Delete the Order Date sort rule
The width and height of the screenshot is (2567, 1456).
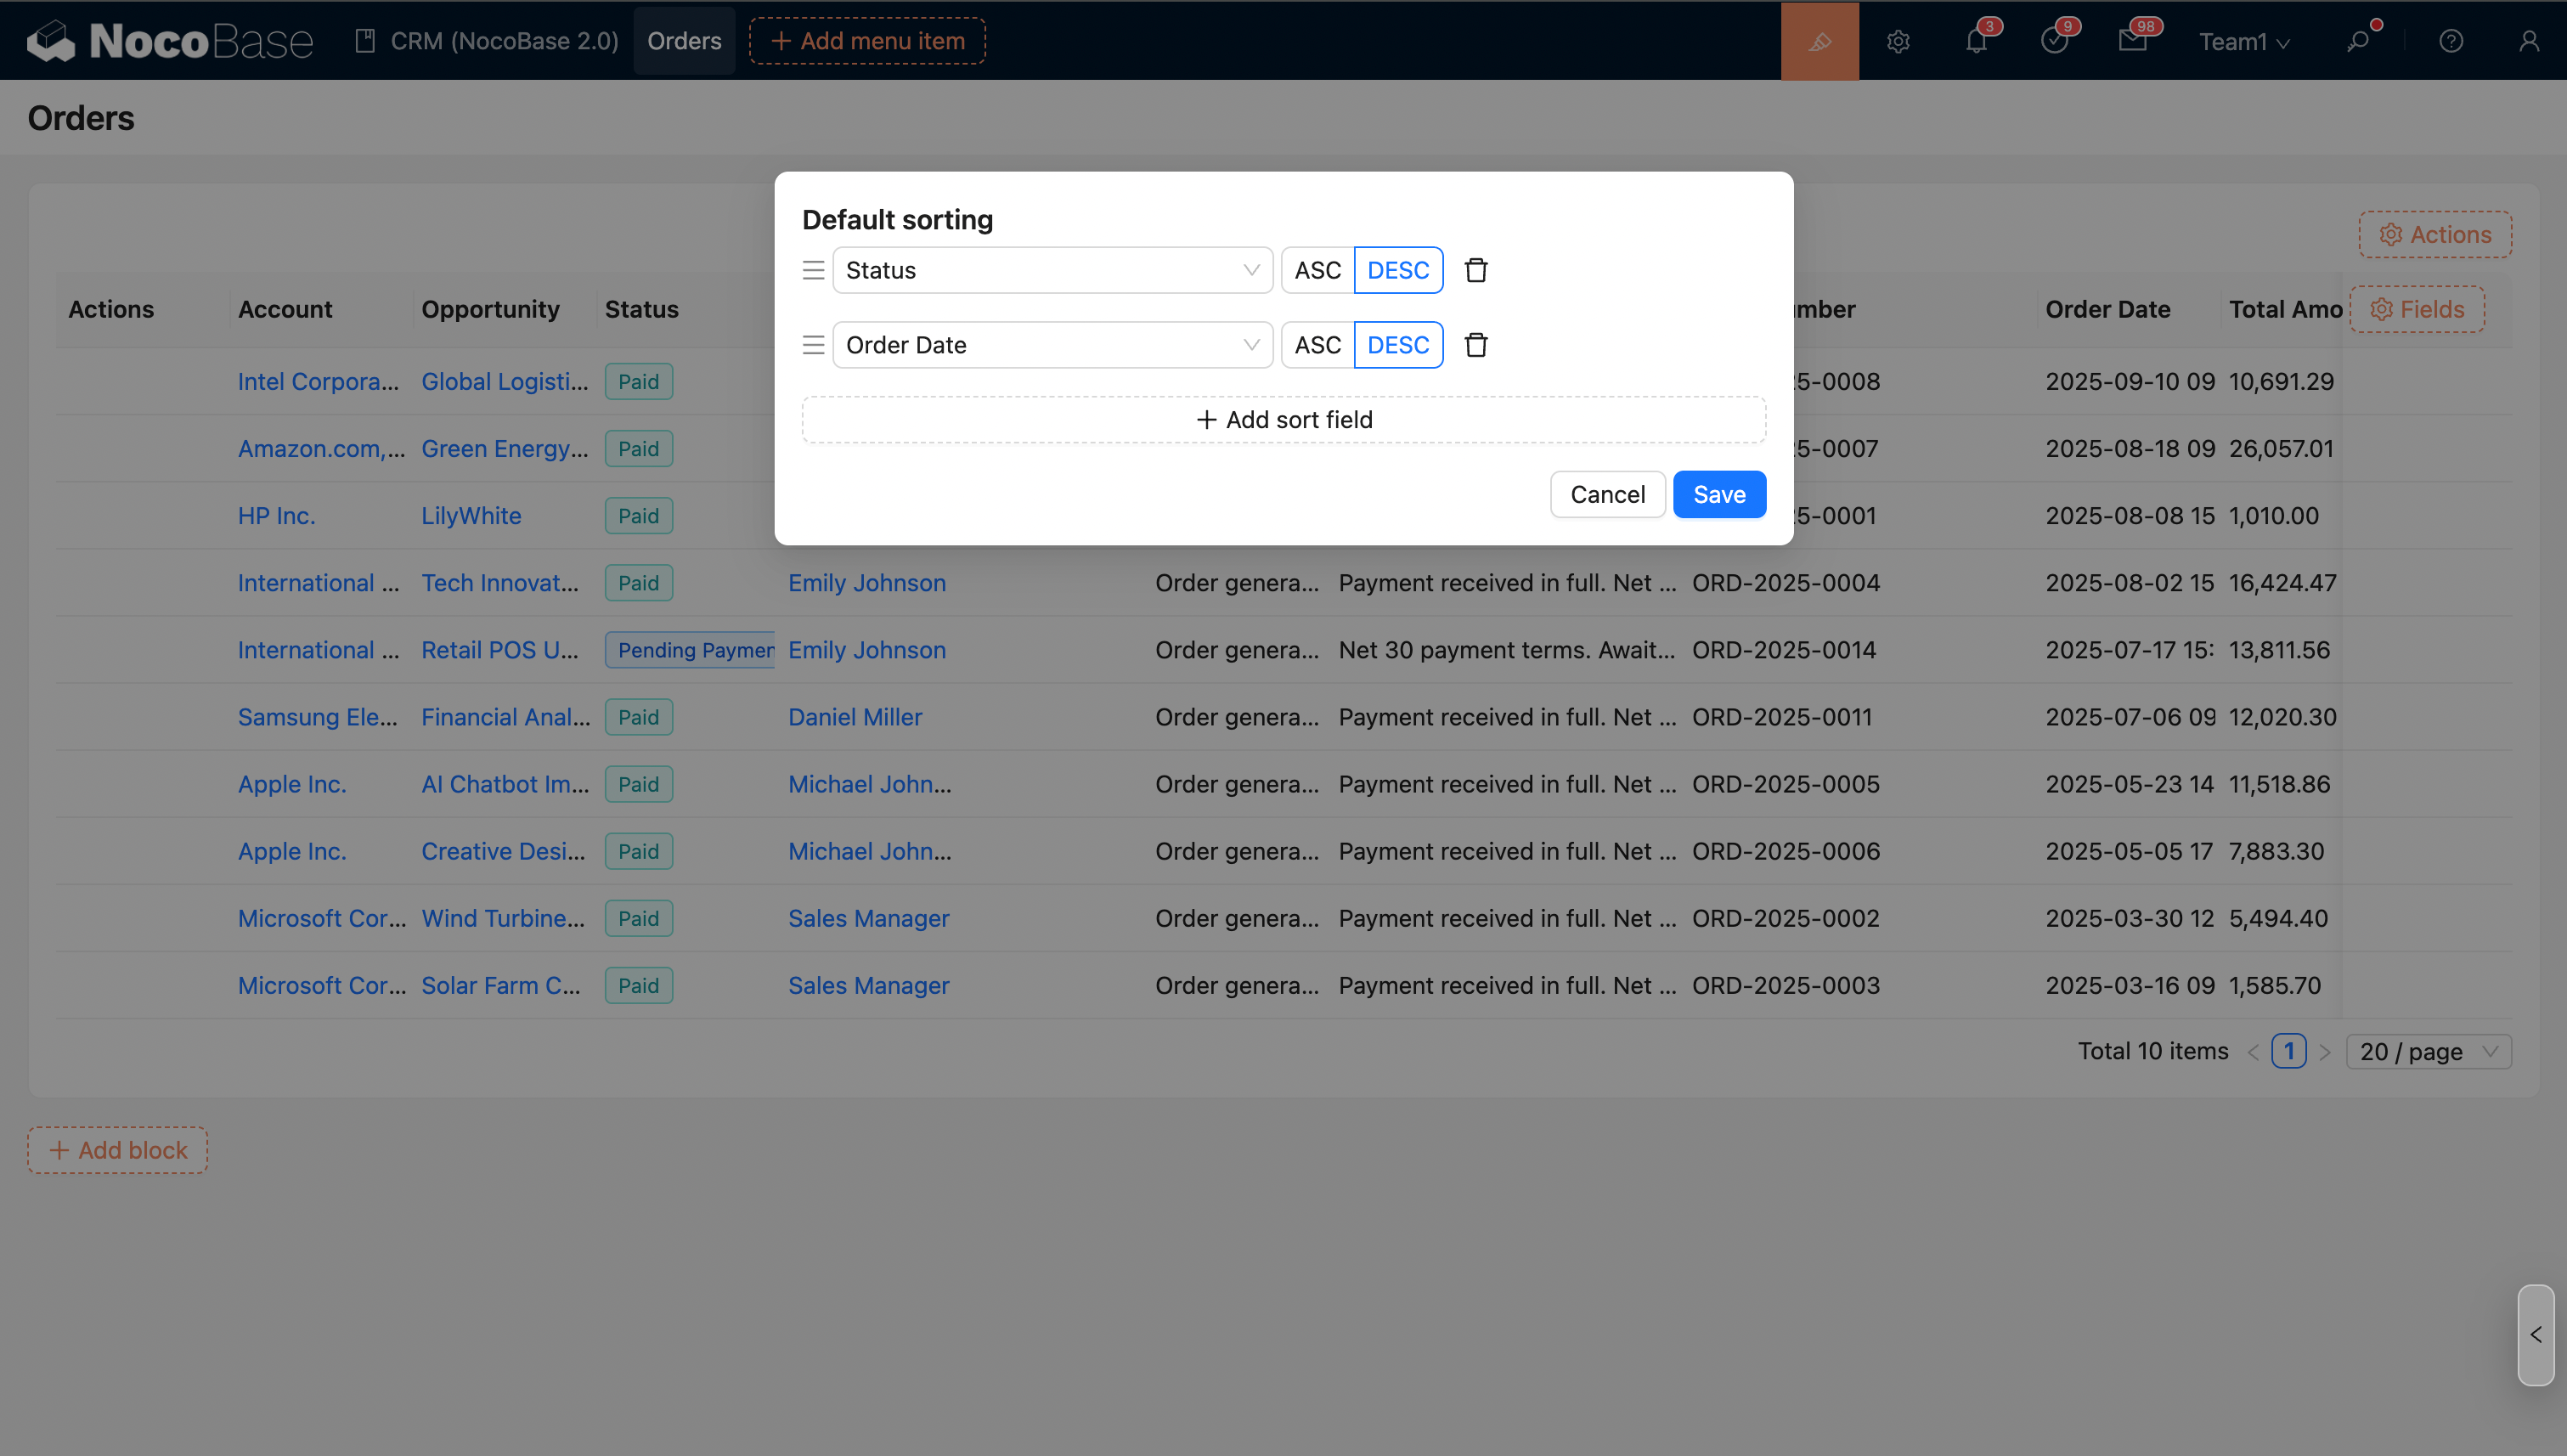click(x=1476, y=345)
